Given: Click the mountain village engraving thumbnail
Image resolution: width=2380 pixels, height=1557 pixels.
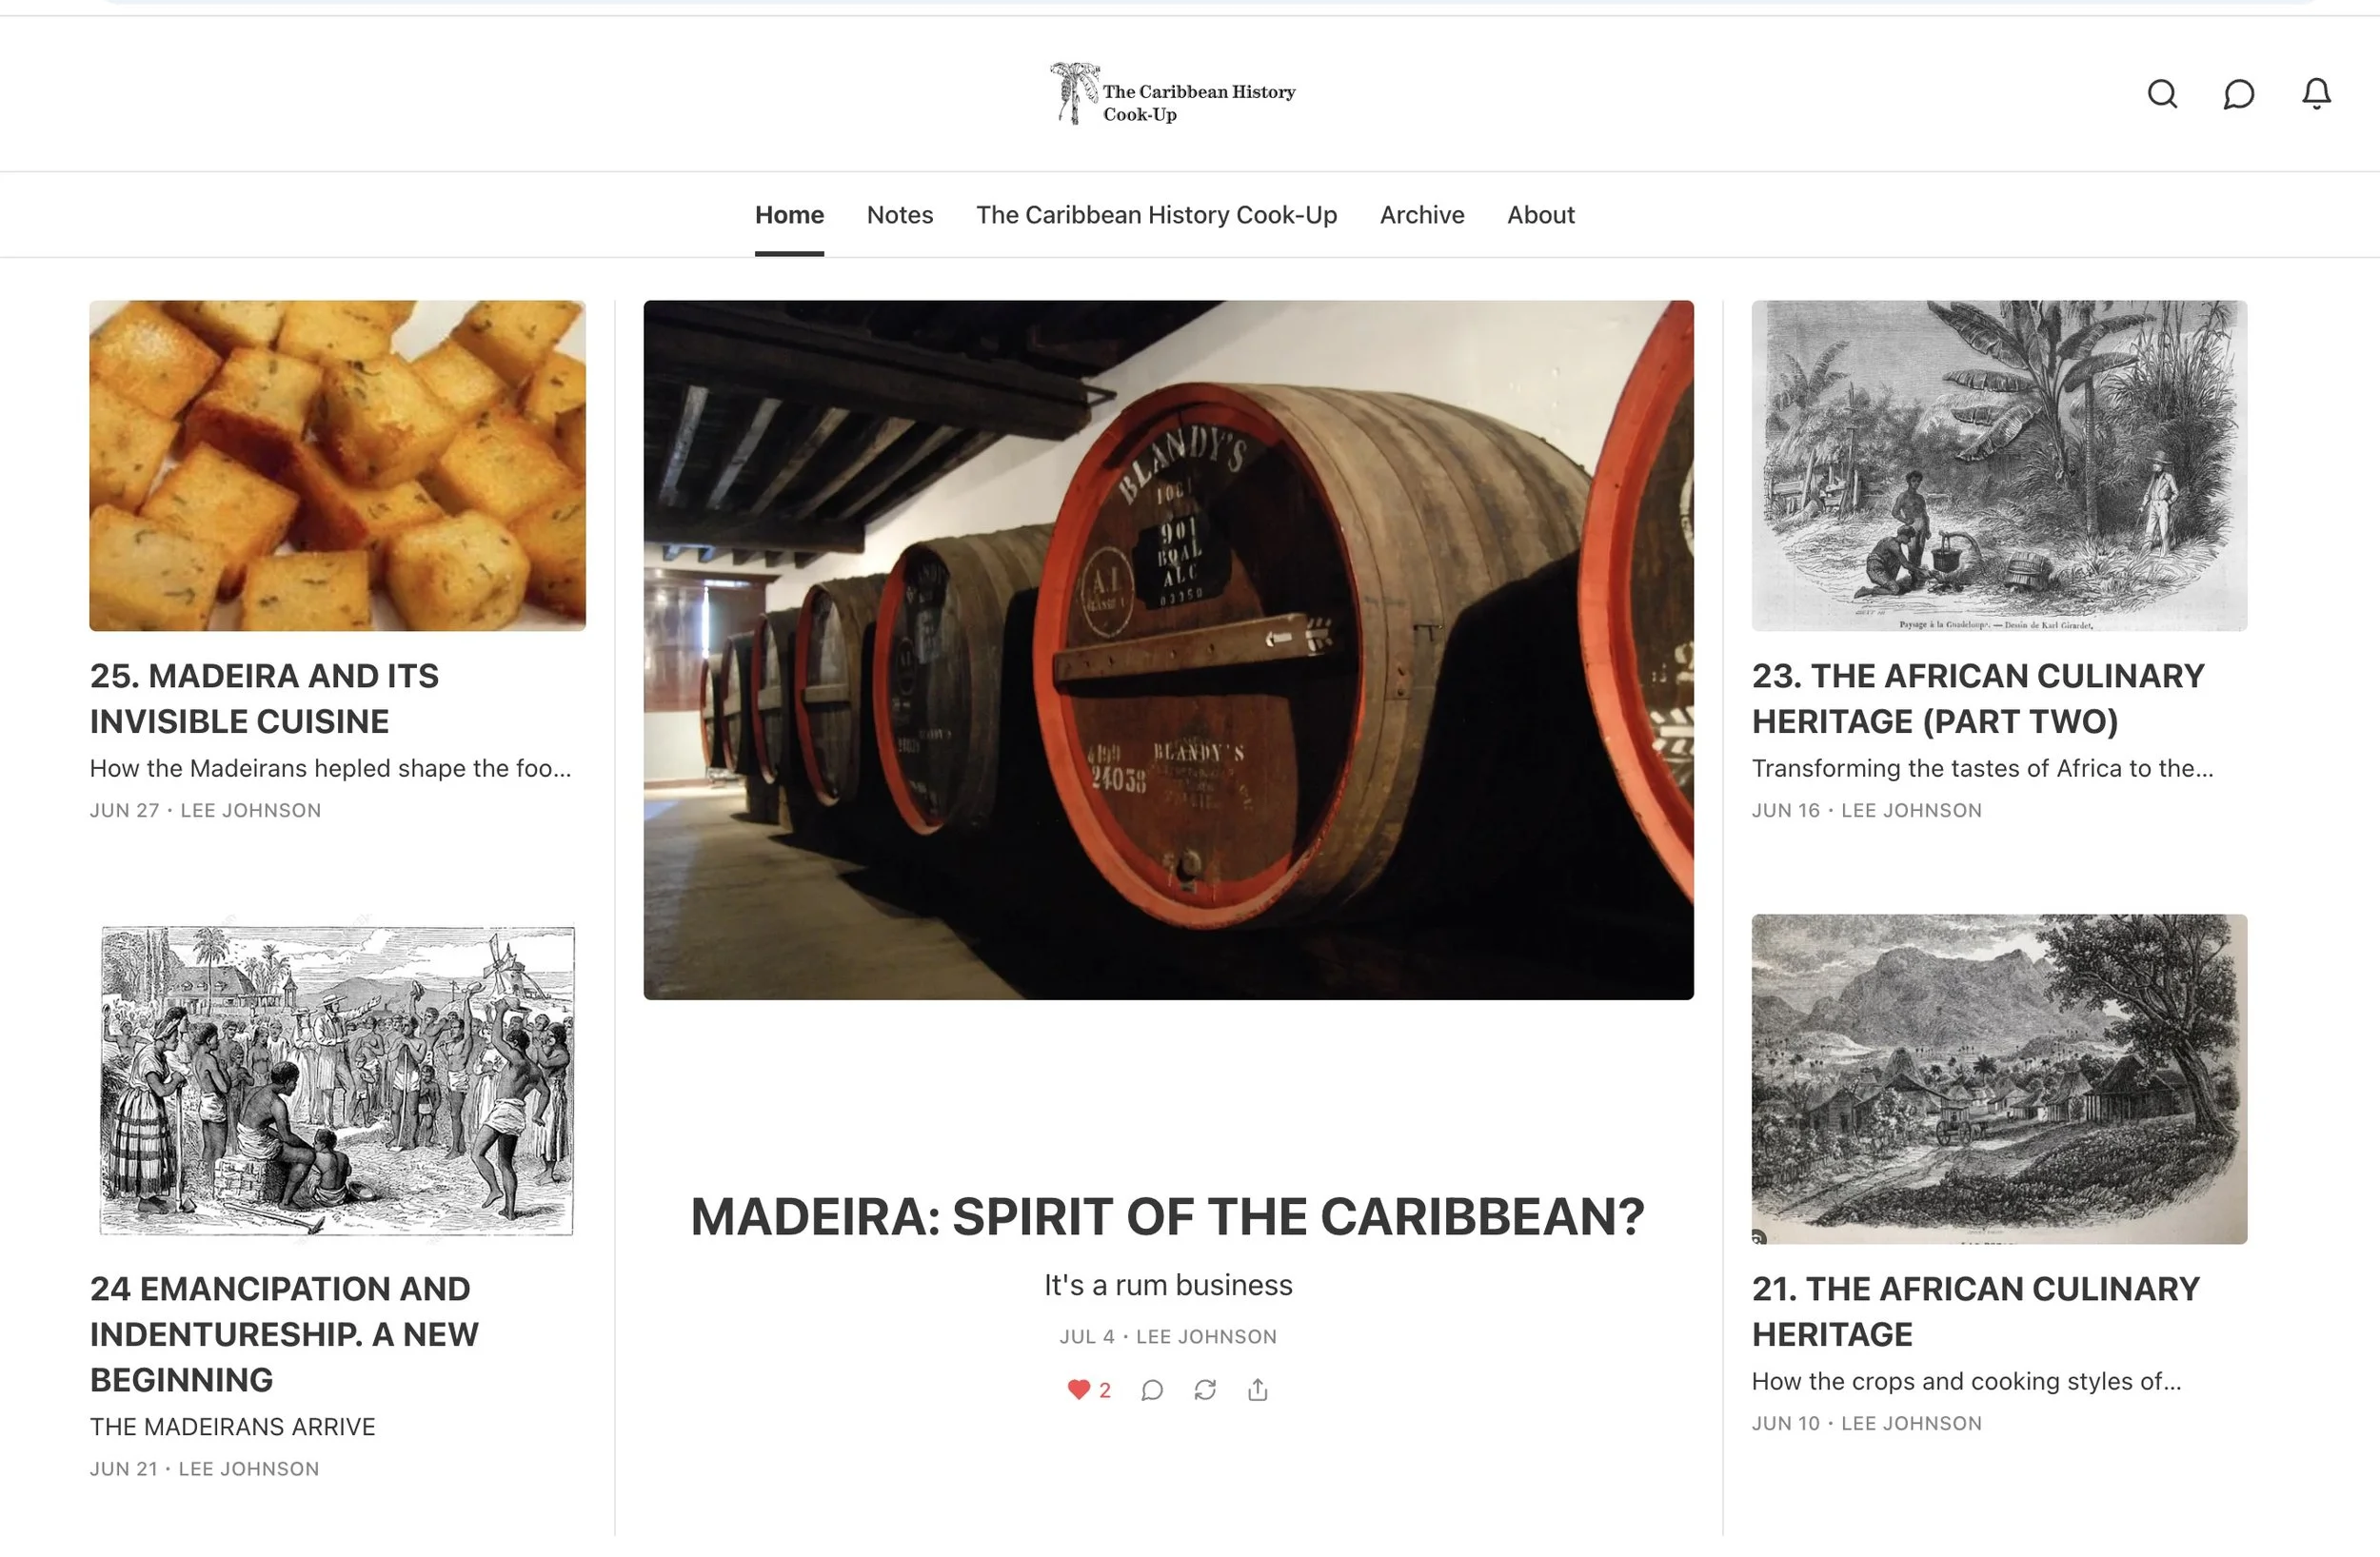Looking at the screenshot, I should (1999, 1079).
